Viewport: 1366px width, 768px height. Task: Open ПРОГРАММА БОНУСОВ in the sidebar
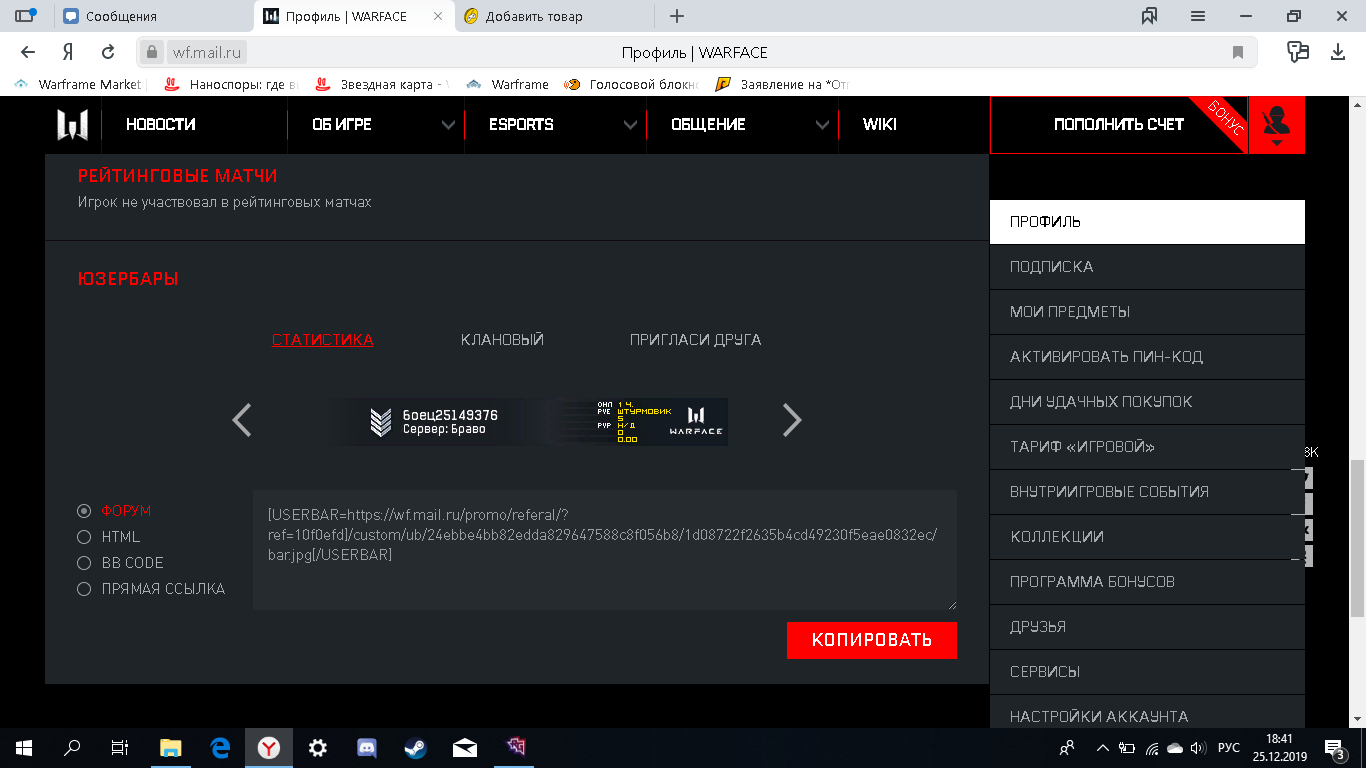coord(1147,582)
